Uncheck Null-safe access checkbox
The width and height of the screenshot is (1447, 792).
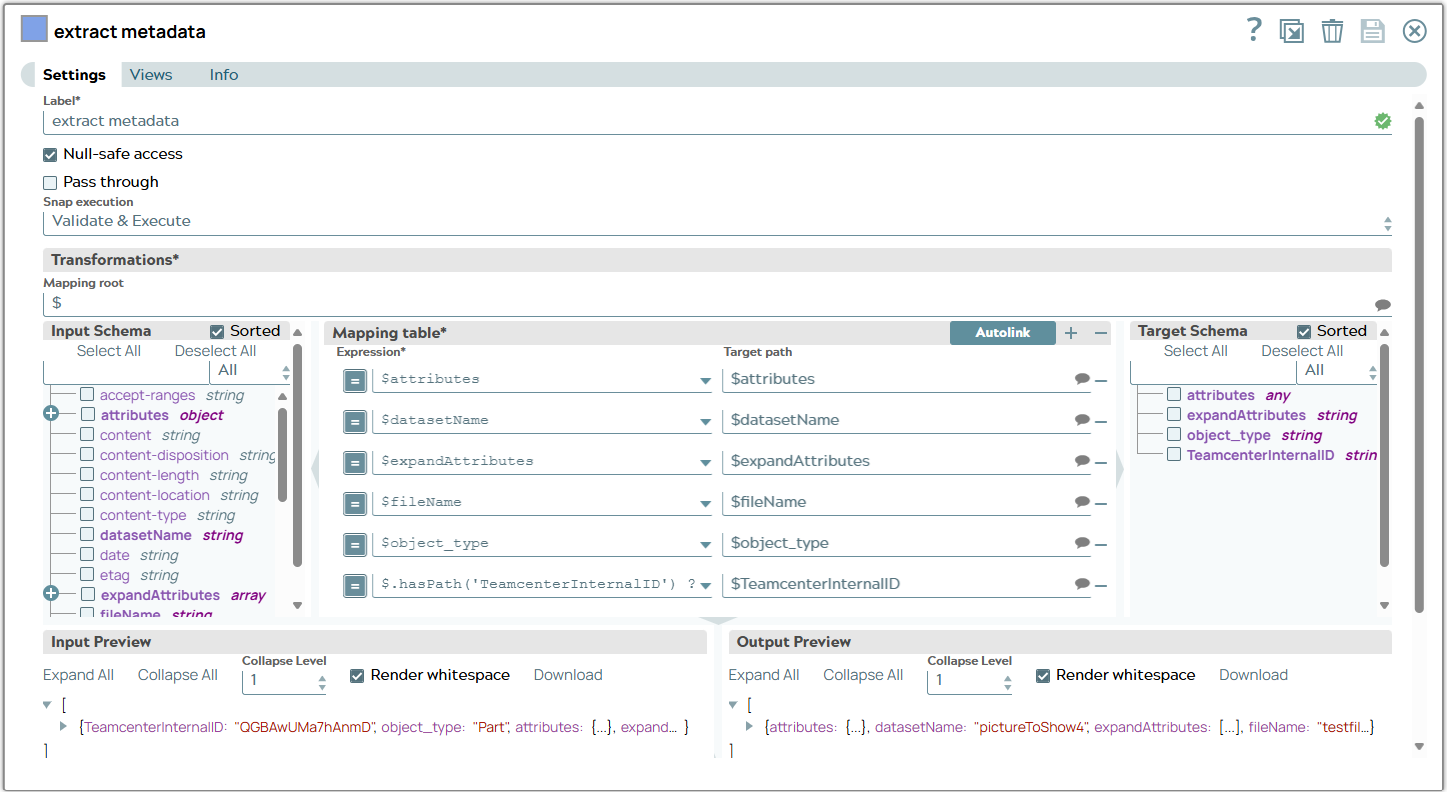50,155
